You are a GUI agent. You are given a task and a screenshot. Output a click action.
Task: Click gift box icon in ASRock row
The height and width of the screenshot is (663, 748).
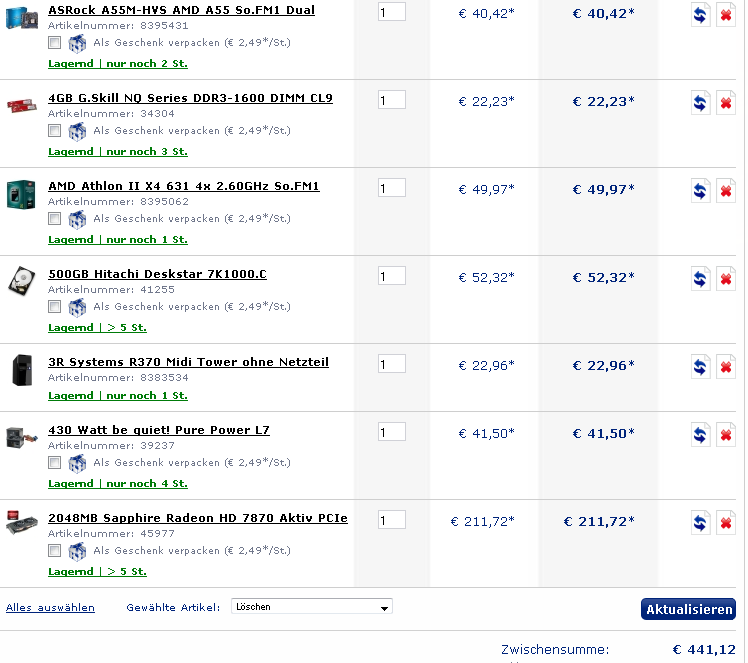point(77,43)
